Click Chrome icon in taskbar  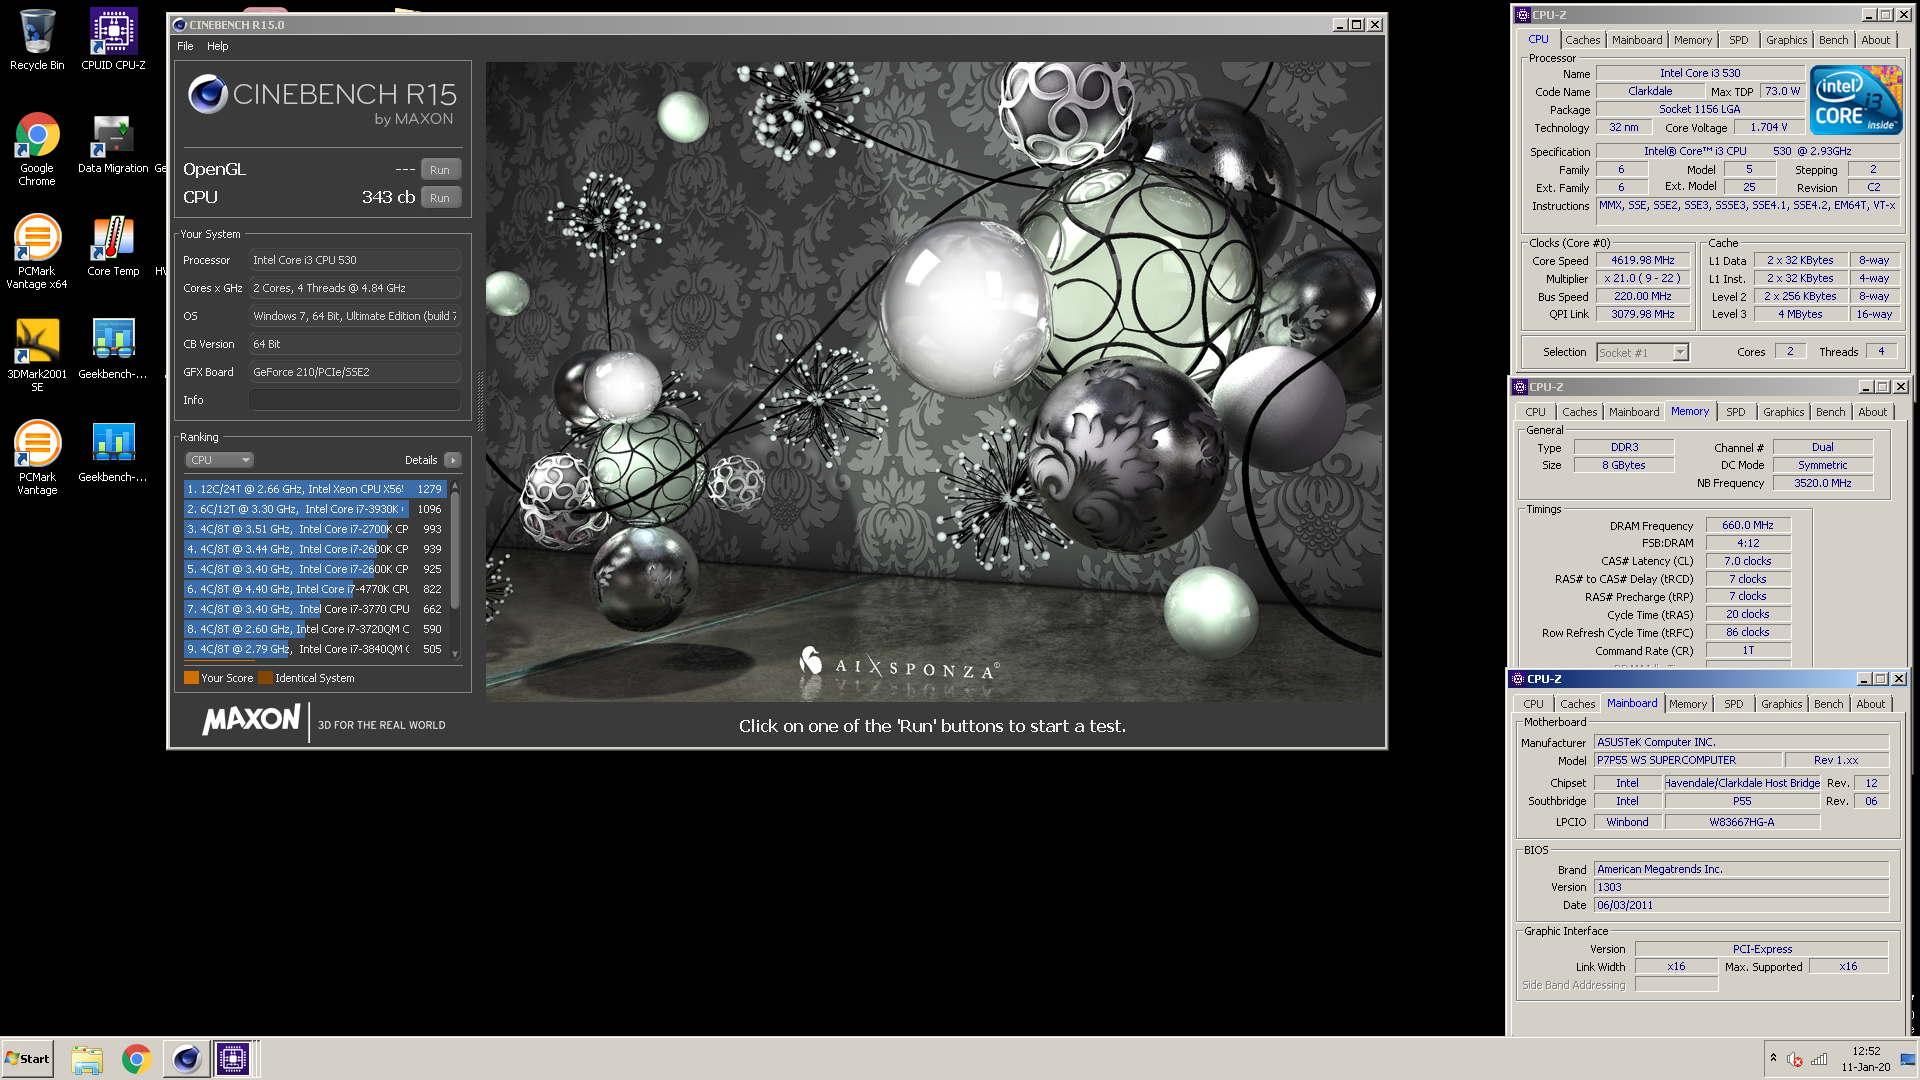pyautogui.click(x=136, y=1059)
